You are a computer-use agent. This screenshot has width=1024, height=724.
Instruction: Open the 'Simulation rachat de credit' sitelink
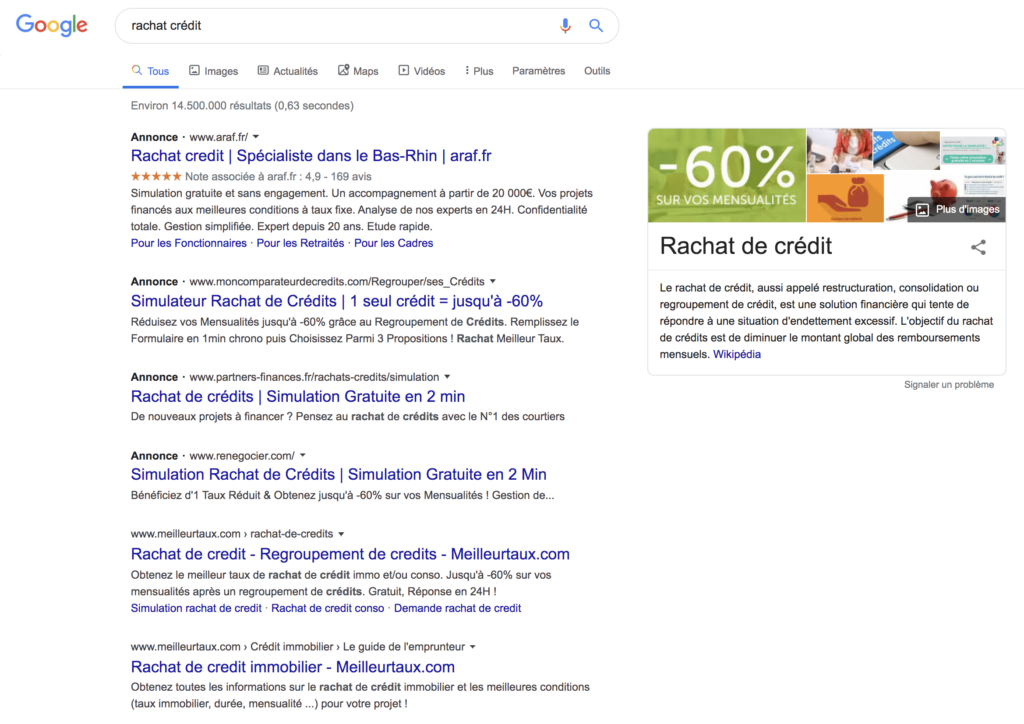pos(196,608)
